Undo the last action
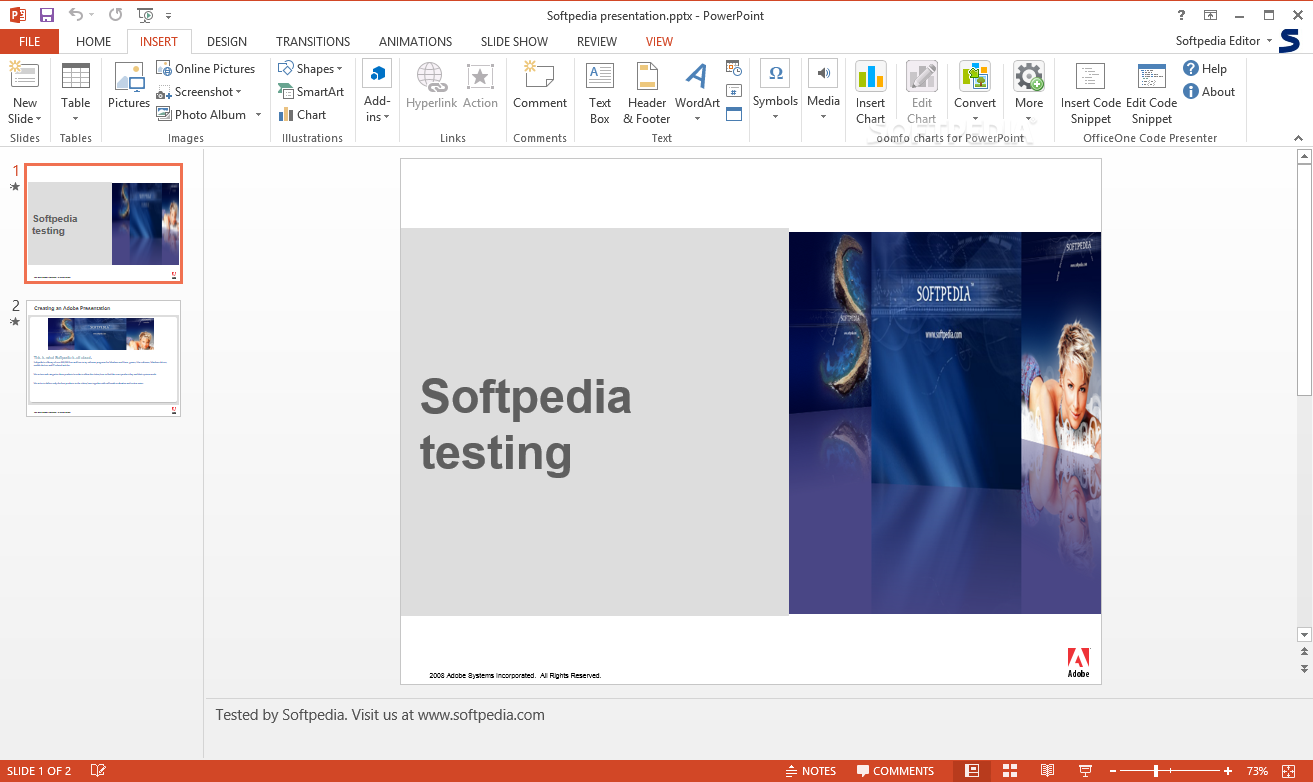Screen dimensions: 1313x782 (x=76, y=15)
